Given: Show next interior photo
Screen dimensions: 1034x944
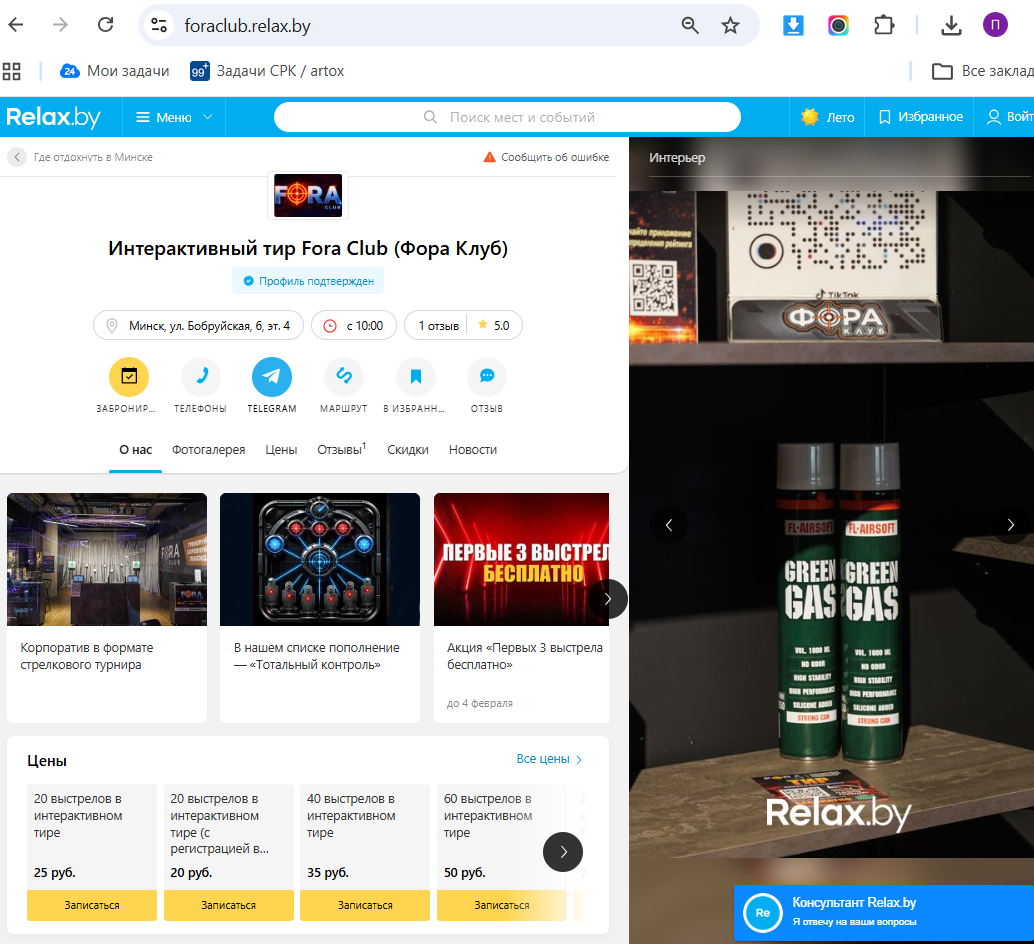Looking at the screenshot, I should (1010, 525).
